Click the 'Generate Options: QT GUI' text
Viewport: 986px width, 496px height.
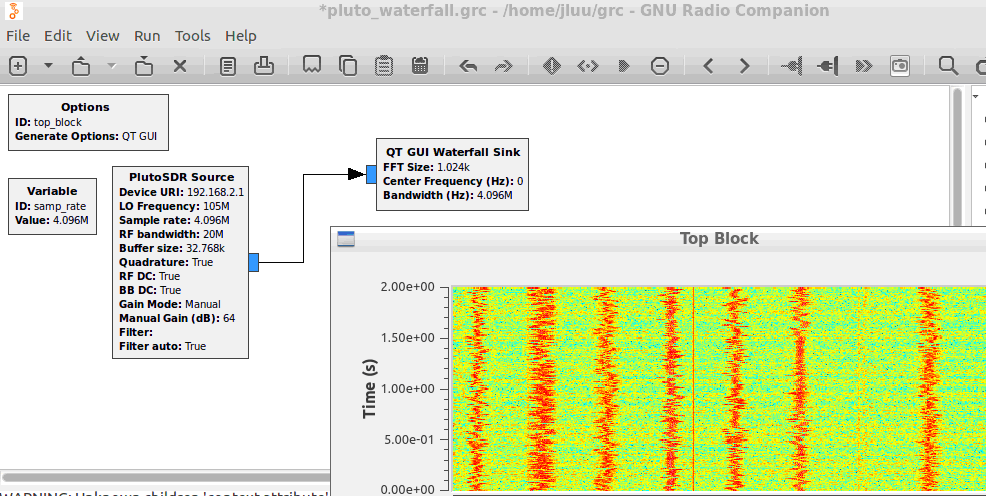pyautogui.click(x=86, y=136)
